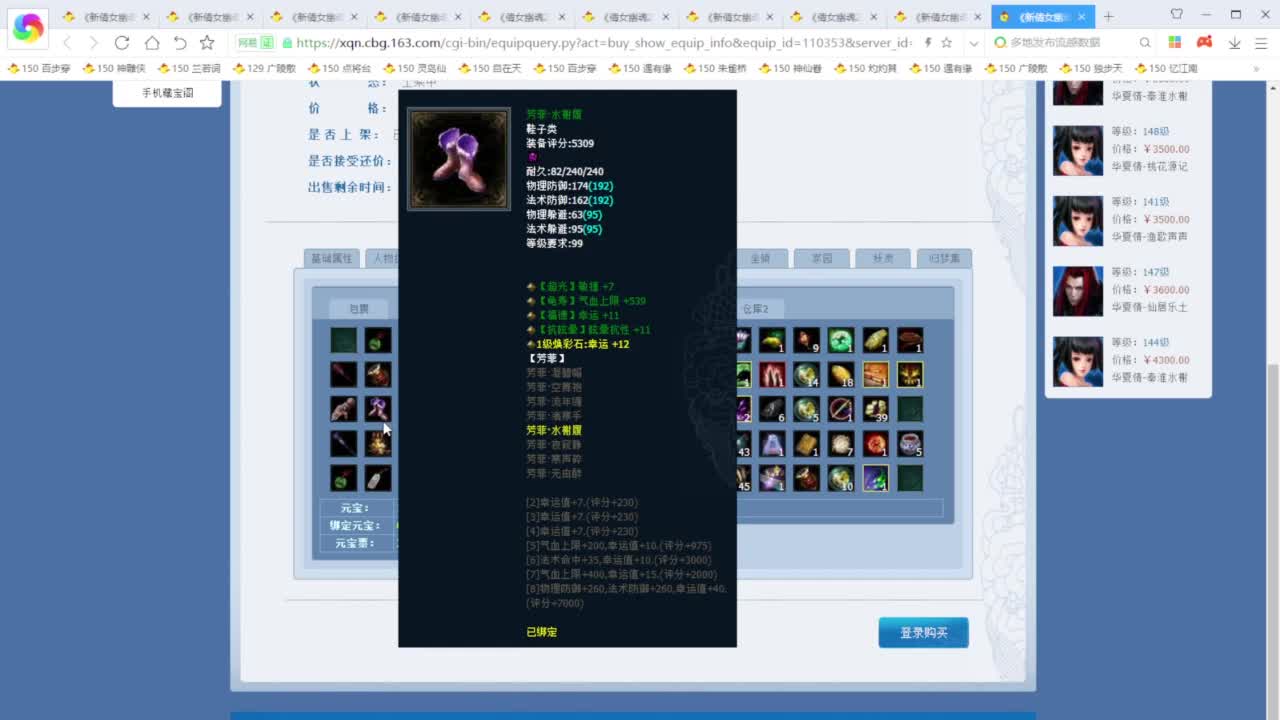Select the red prohibition-circle warehouse item
Screen dimensions: 1280x720
[x=841, y=408]
